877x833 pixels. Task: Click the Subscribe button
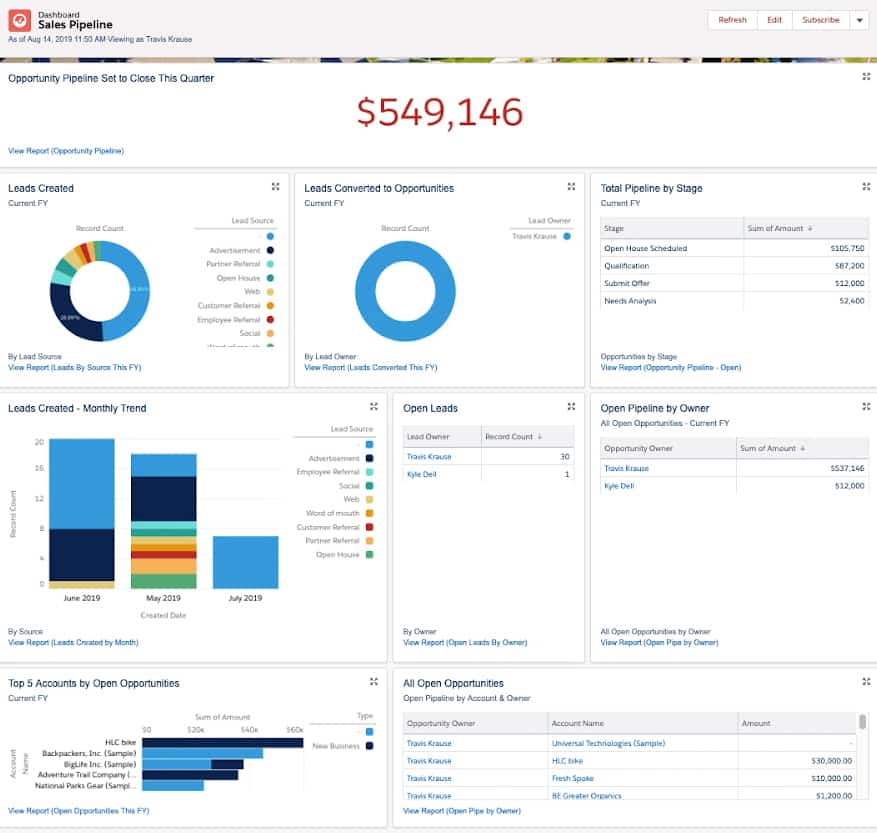click(x=821, y=20)
